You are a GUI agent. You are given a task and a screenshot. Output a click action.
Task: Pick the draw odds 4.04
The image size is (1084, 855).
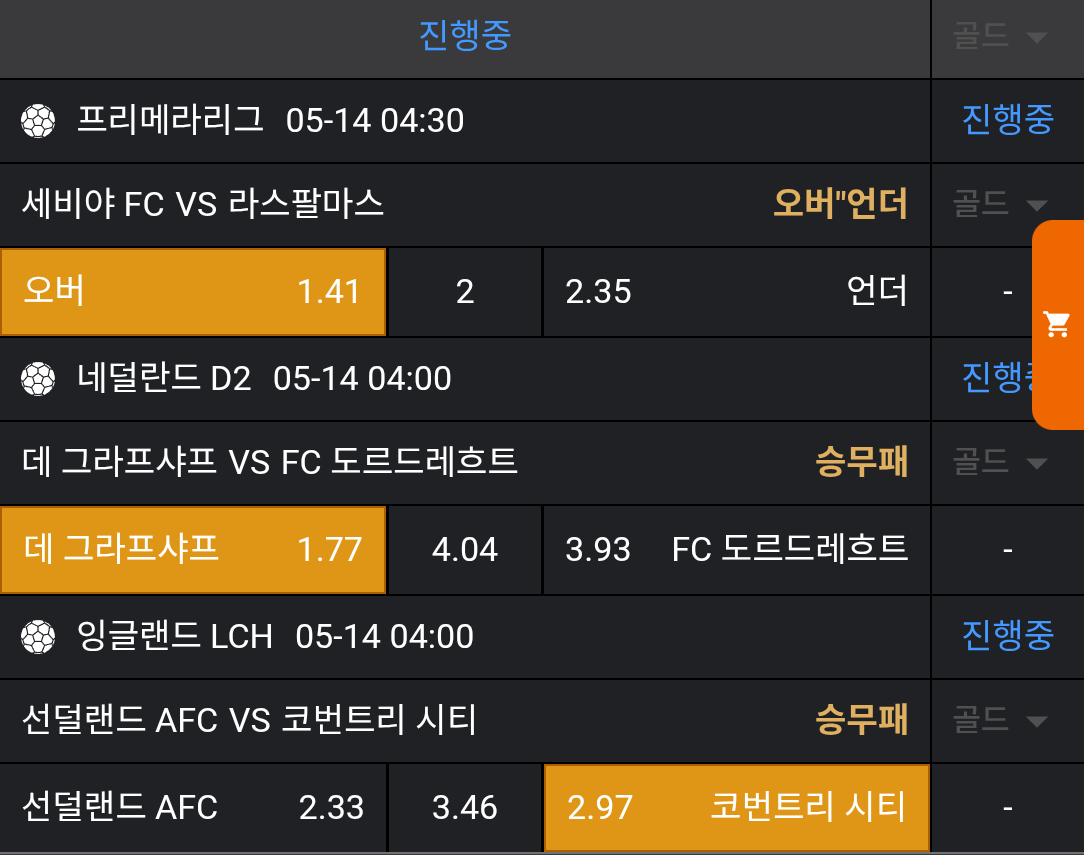point(465,549)
